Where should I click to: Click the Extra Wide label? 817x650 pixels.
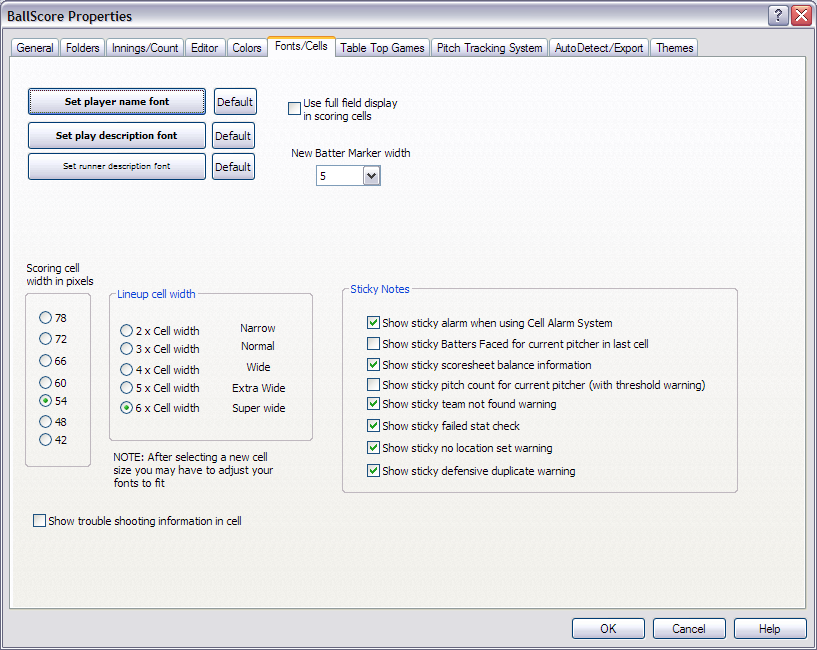coord(258,388)
